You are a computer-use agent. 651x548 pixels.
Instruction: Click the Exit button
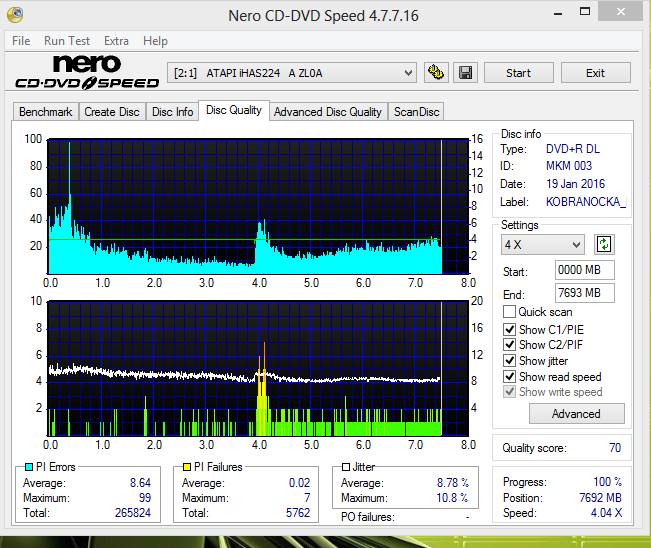click(595, 73)
